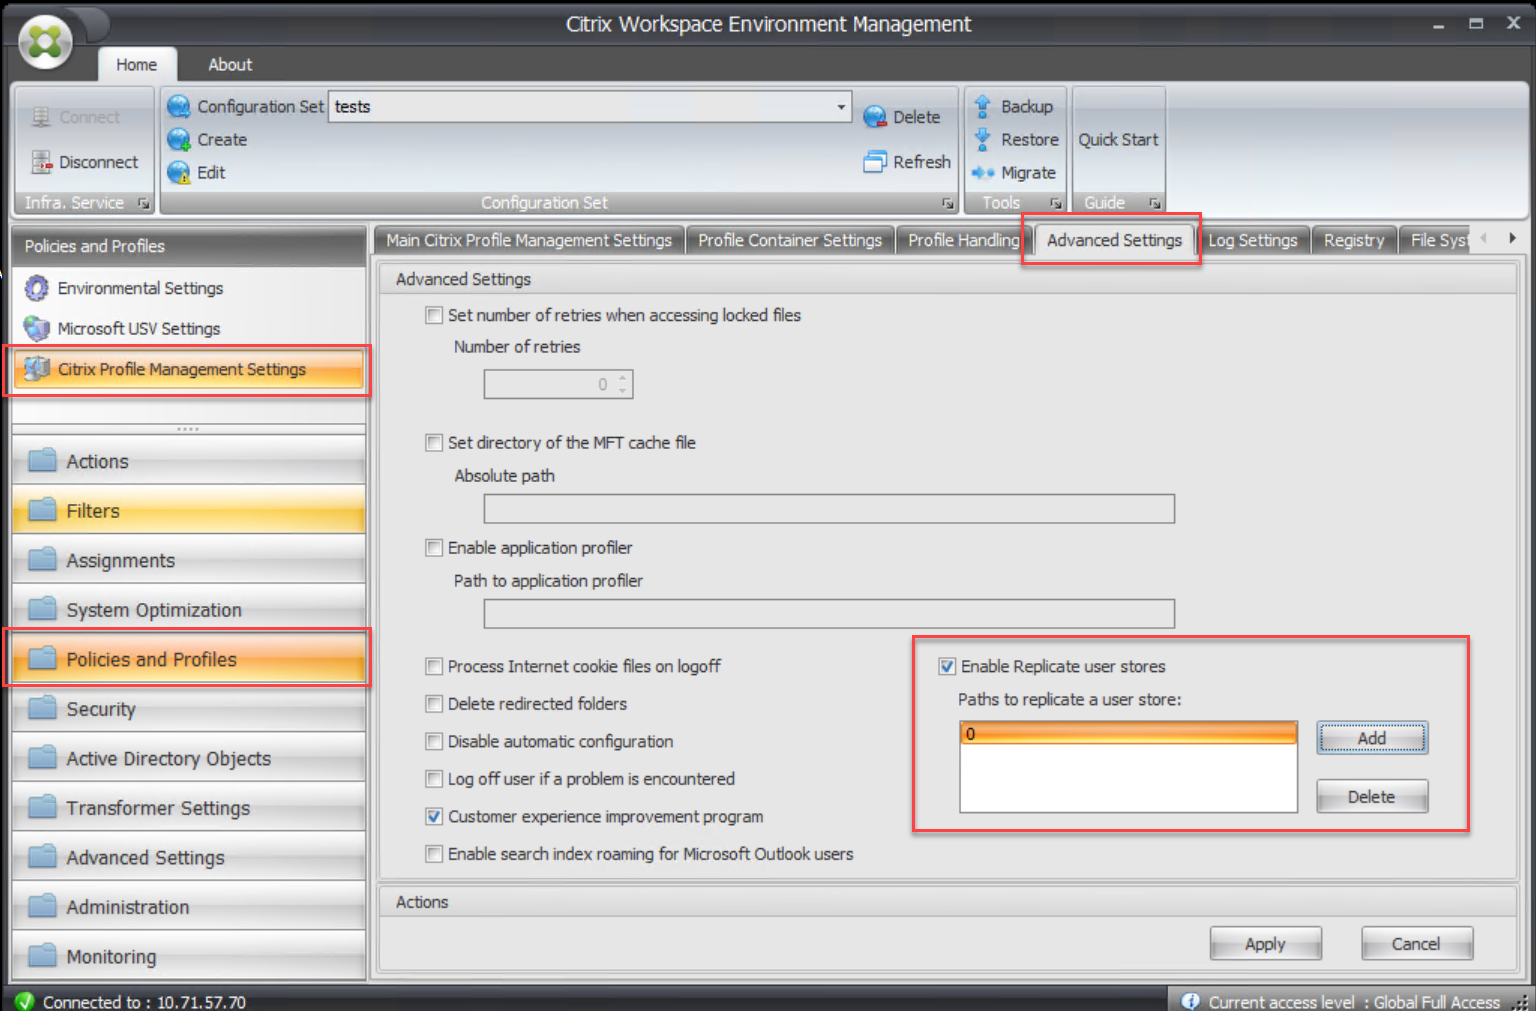Click Add to add replicate path
Screen dimensions: 1536x1011
click(1372, 738)
